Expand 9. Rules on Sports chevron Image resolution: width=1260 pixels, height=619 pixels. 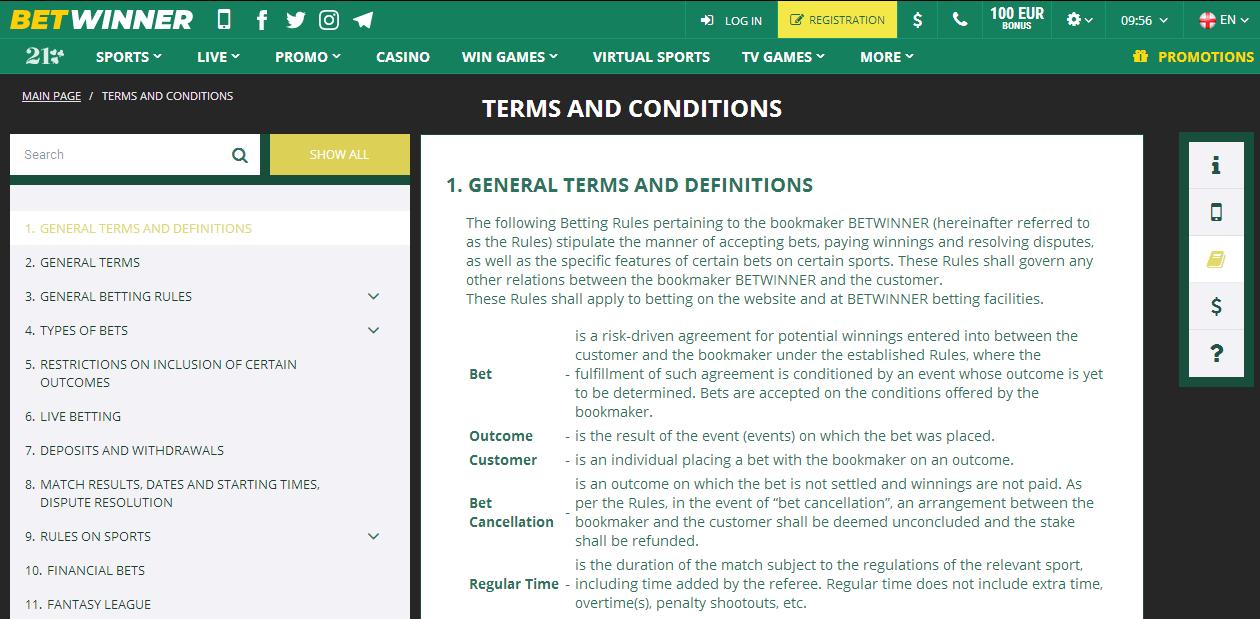374,536
